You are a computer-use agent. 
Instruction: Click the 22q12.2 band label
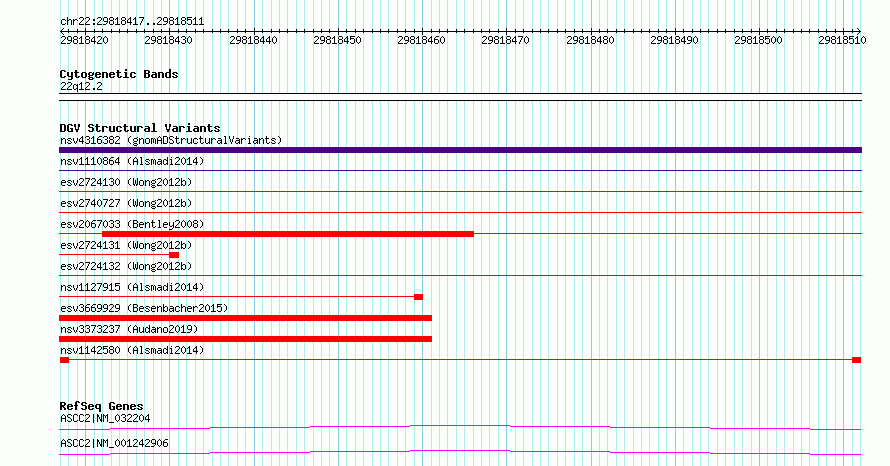tap(81, 87)
